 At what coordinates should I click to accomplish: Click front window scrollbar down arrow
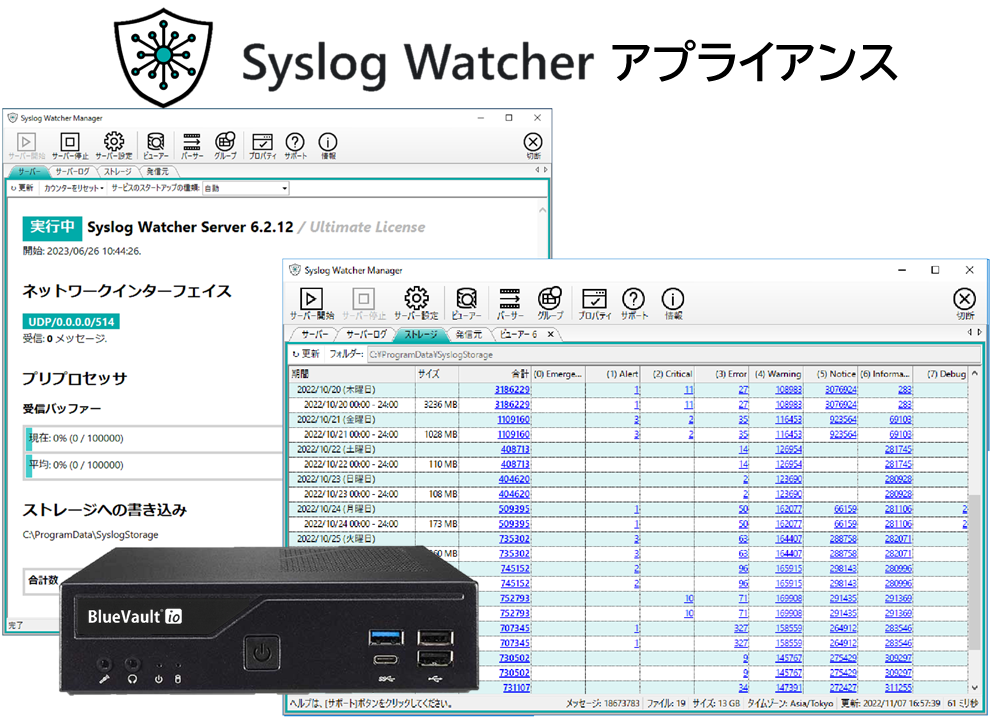click(x=974, y=687)
